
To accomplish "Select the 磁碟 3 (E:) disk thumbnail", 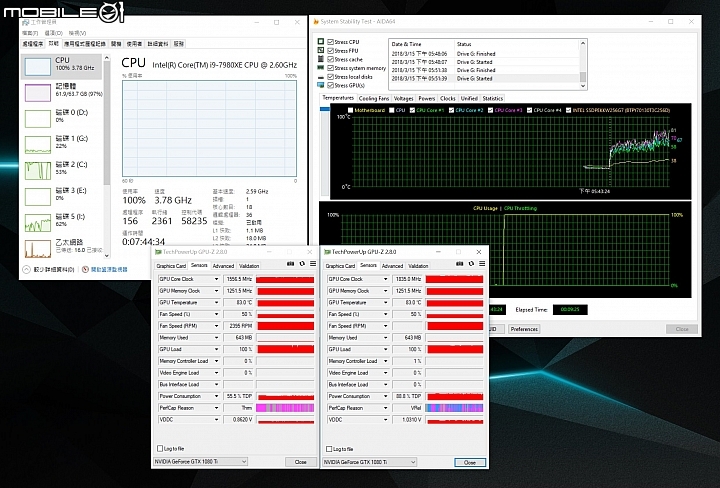I will [x=38, y=197].
